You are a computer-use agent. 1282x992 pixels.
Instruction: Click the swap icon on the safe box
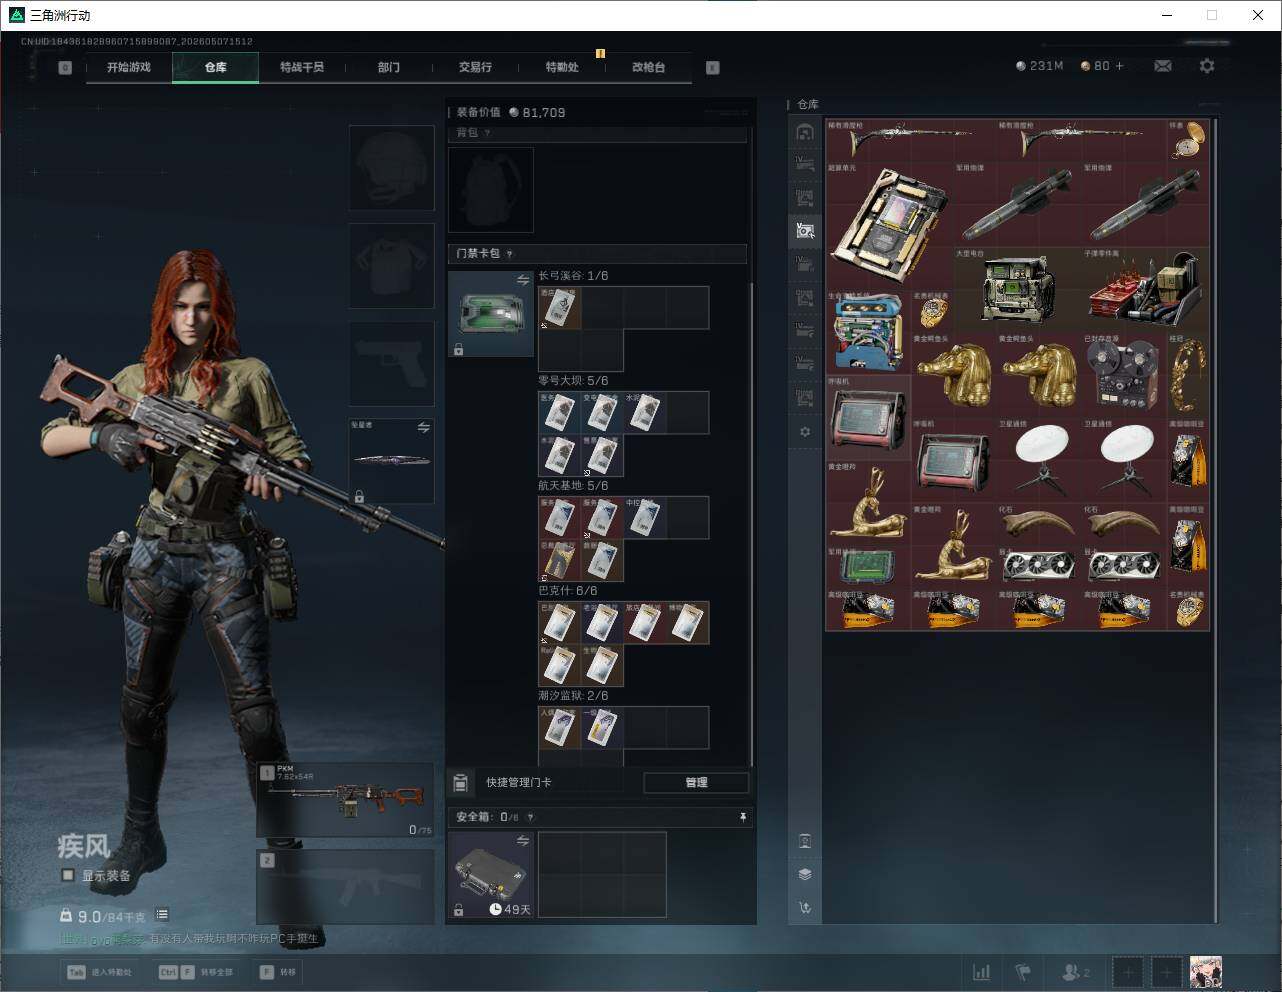click(523, 842)
